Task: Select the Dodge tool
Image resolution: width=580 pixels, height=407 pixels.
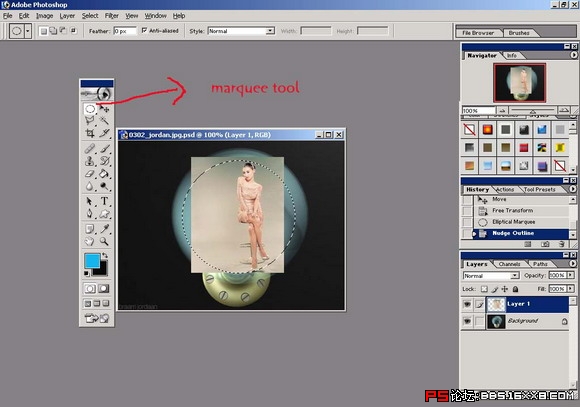Action: tap(105, 186)
